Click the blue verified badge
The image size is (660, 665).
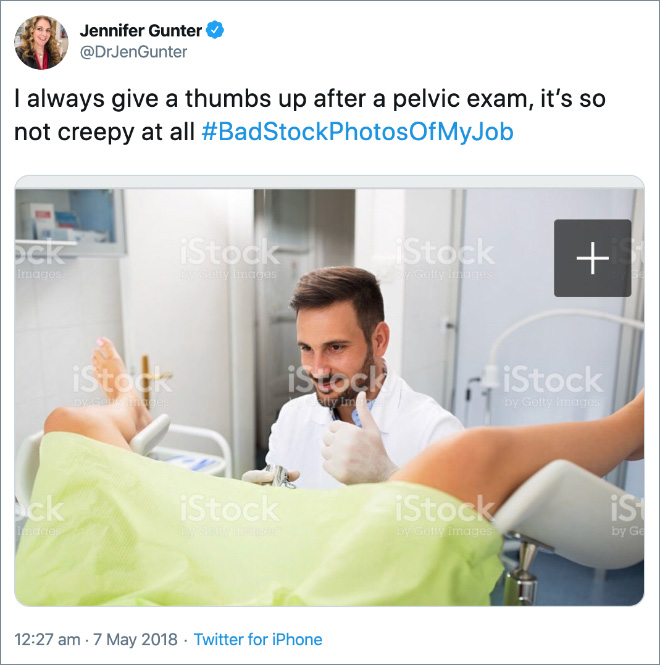(x=215, y=30)
